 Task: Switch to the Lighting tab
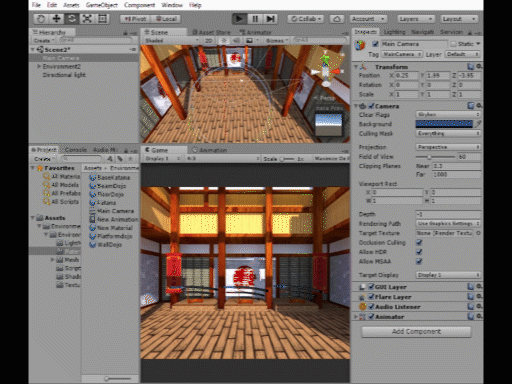click(394, 32)
